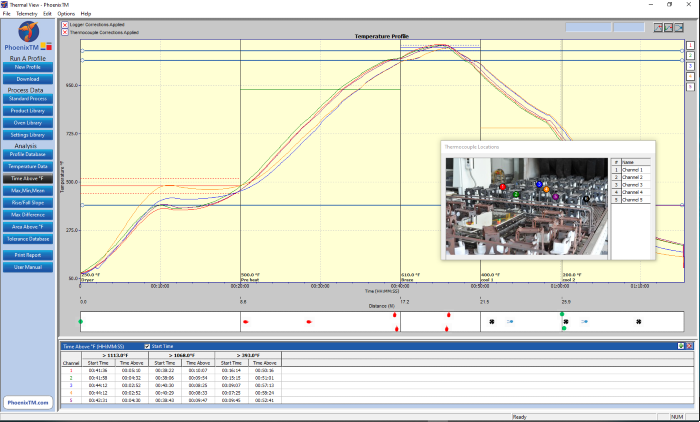Open the Oven Library
The width and height of the screenshot is (700, 422).
click(28, 123)
